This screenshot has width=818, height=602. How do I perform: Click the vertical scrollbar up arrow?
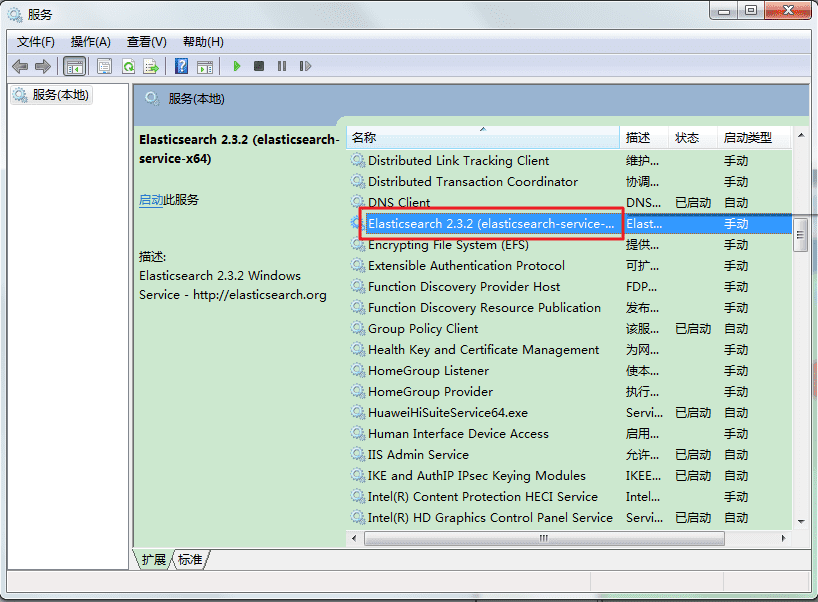(x=801, y=135)
